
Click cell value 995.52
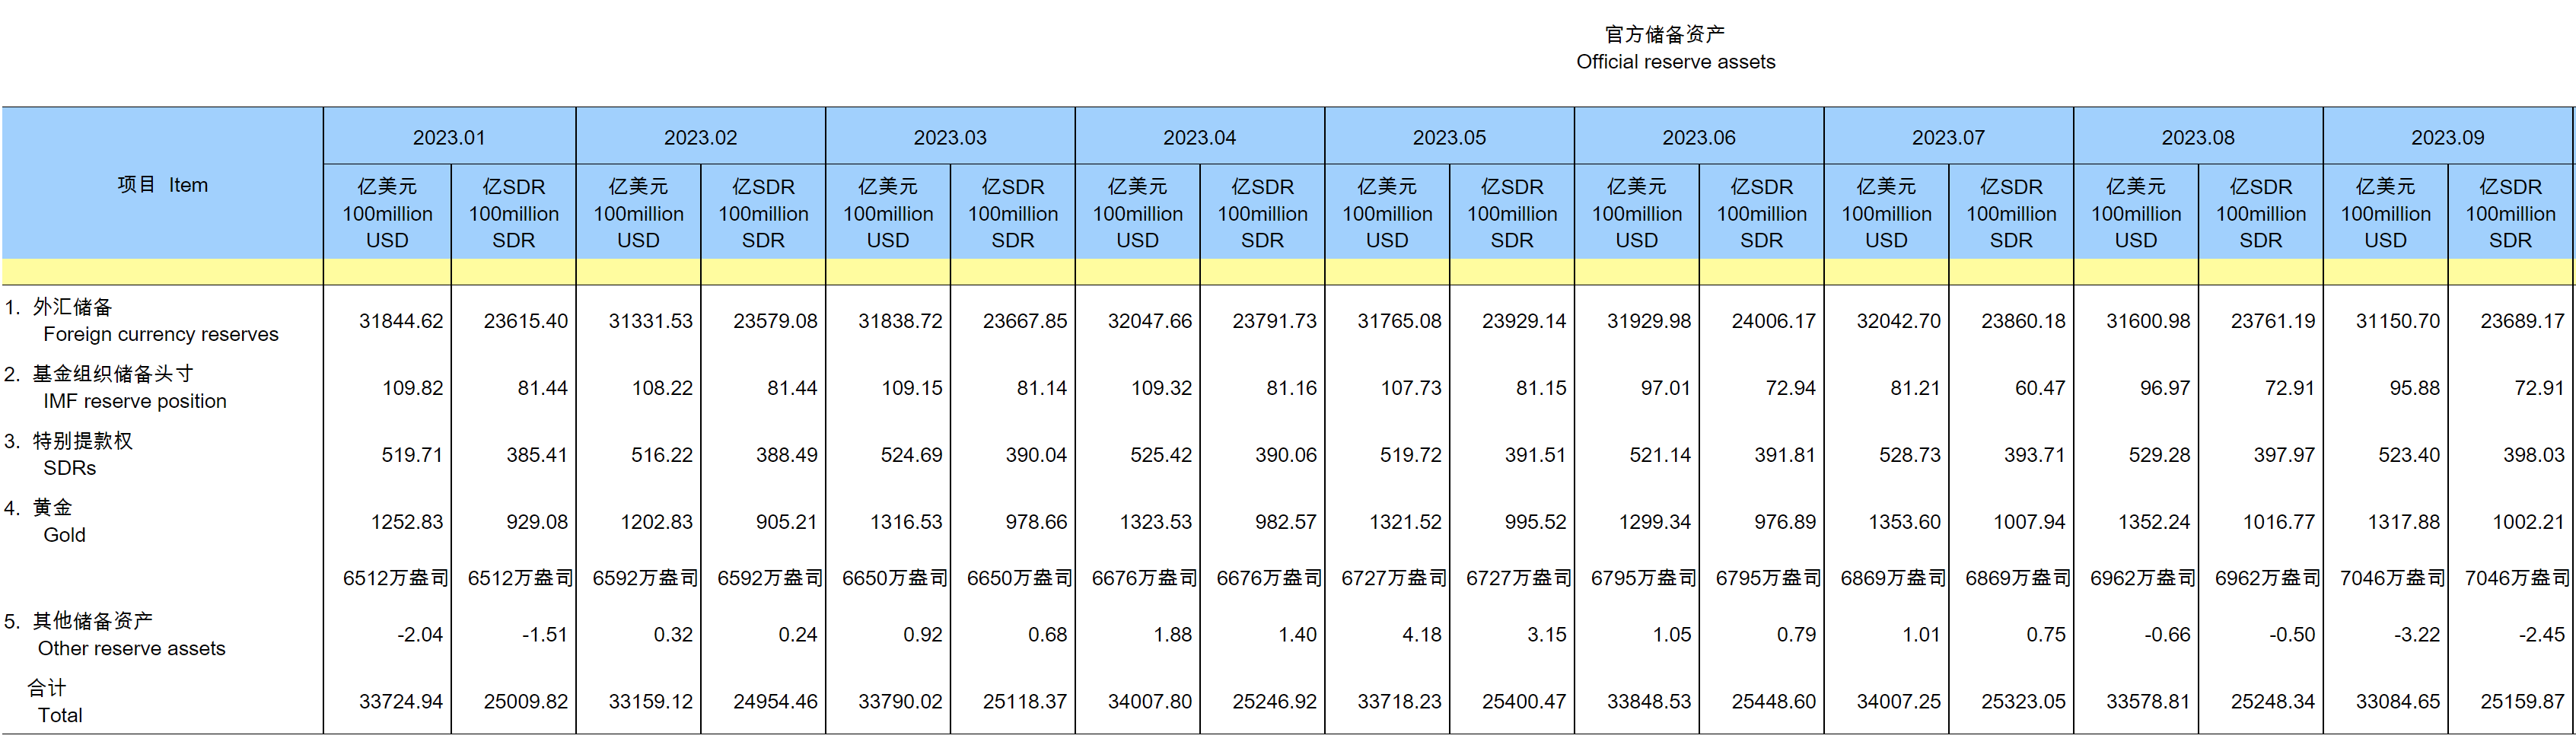pyautogui.click(x=1536, y=522)
